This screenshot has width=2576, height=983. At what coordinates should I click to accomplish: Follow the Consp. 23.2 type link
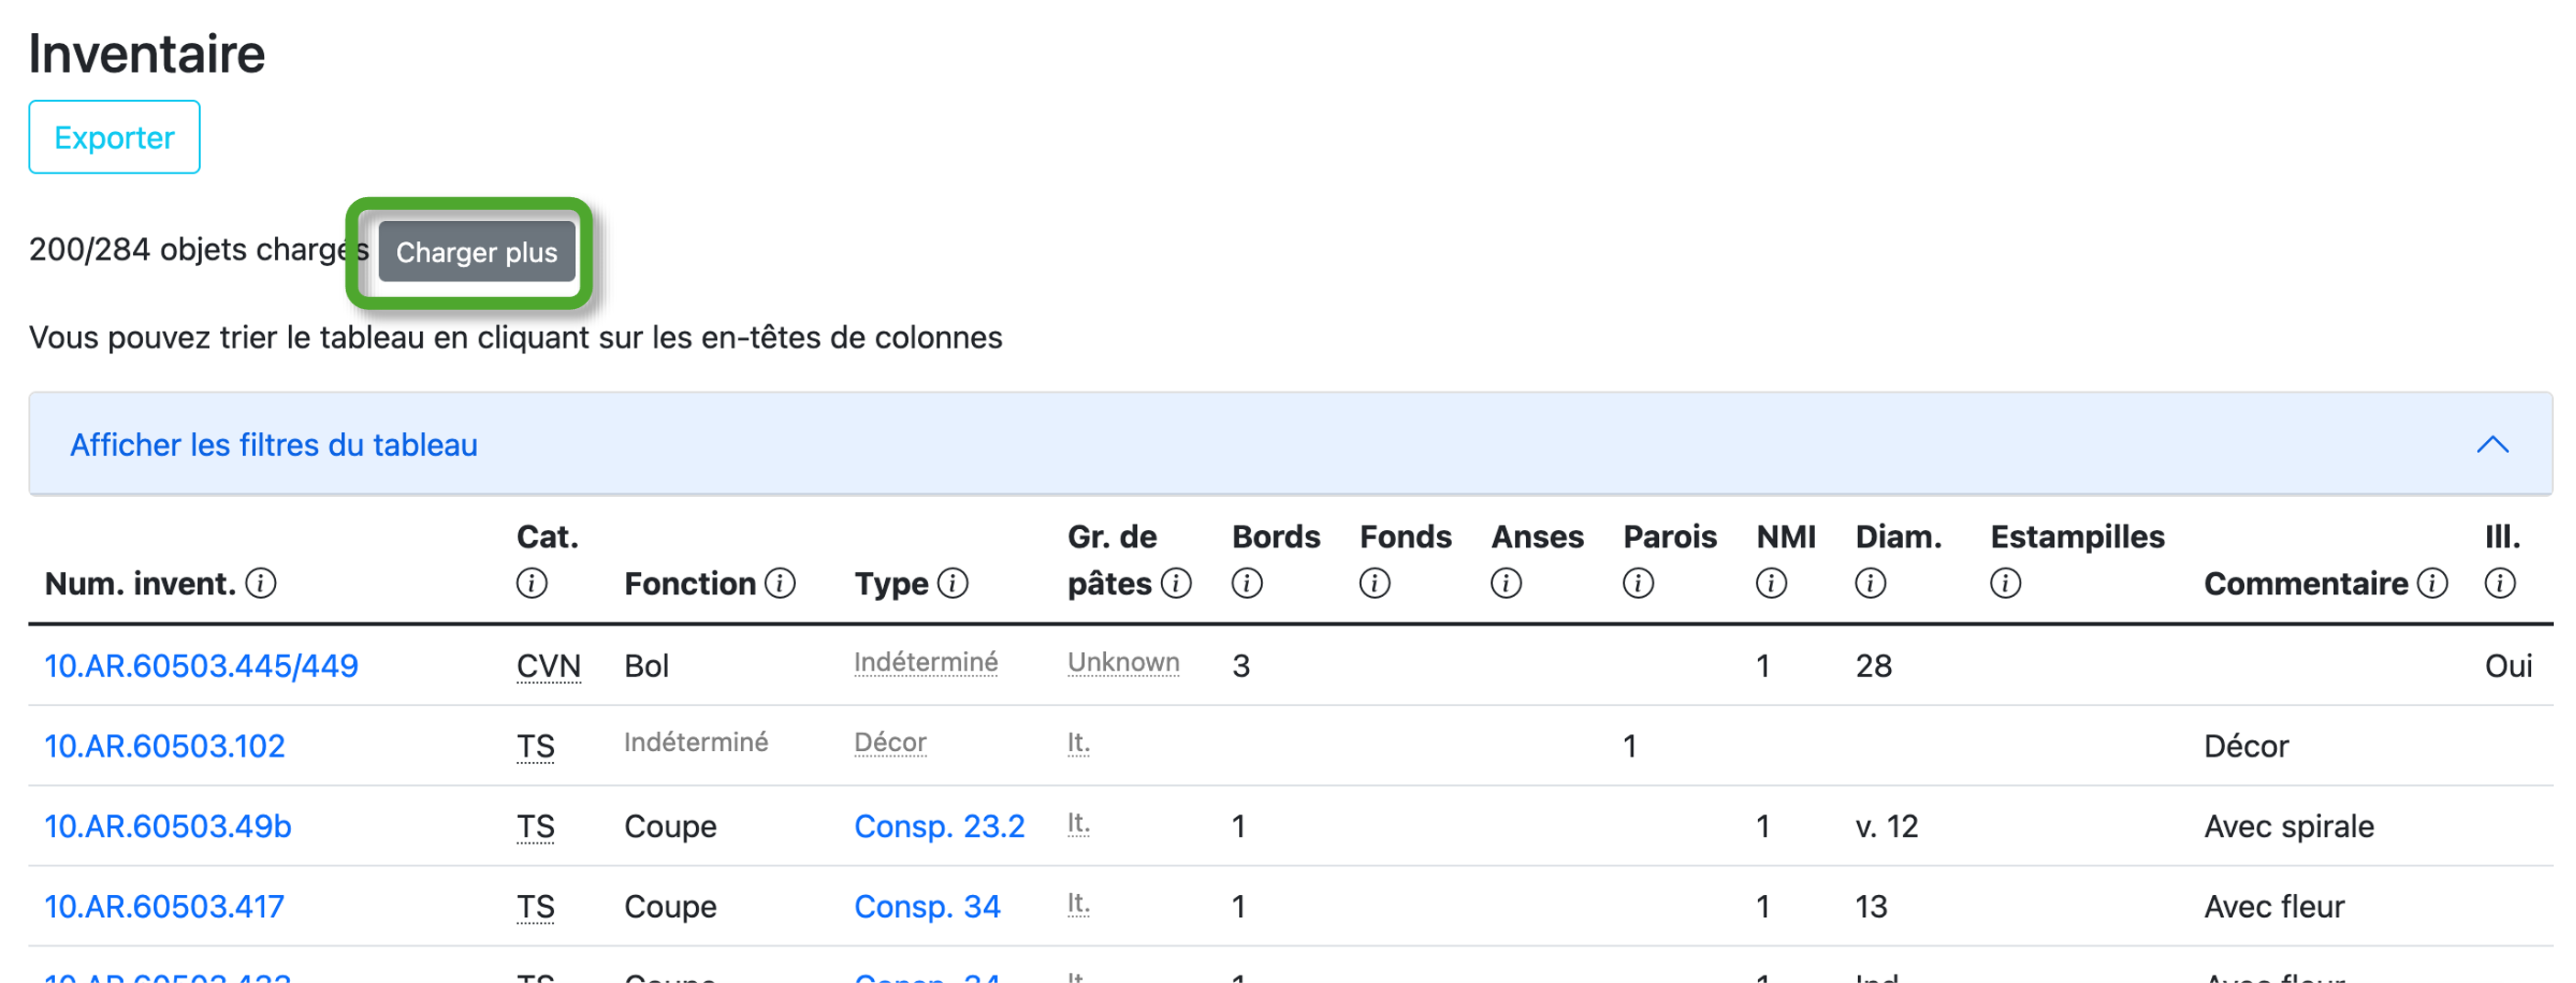(x=938, y=826)
